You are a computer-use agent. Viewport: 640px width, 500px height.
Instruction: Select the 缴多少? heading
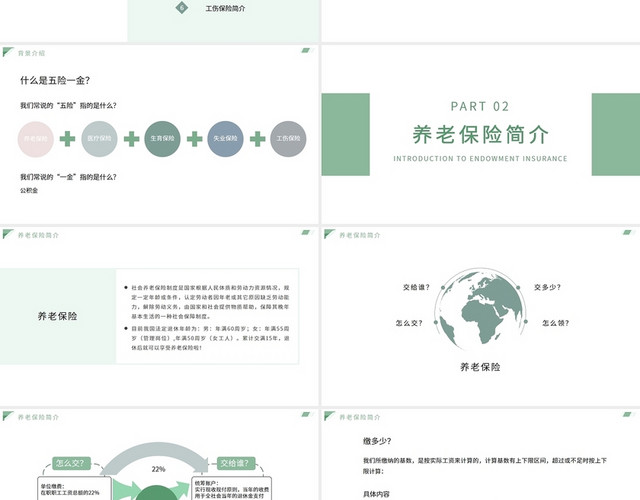(x=377, y=441)
